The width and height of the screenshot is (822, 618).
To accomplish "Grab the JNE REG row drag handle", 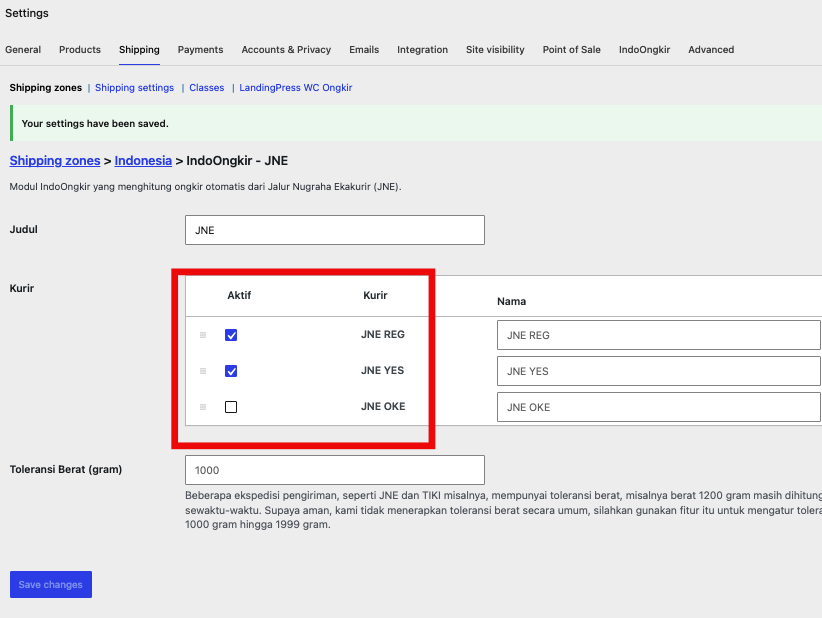I will [203, 335].
